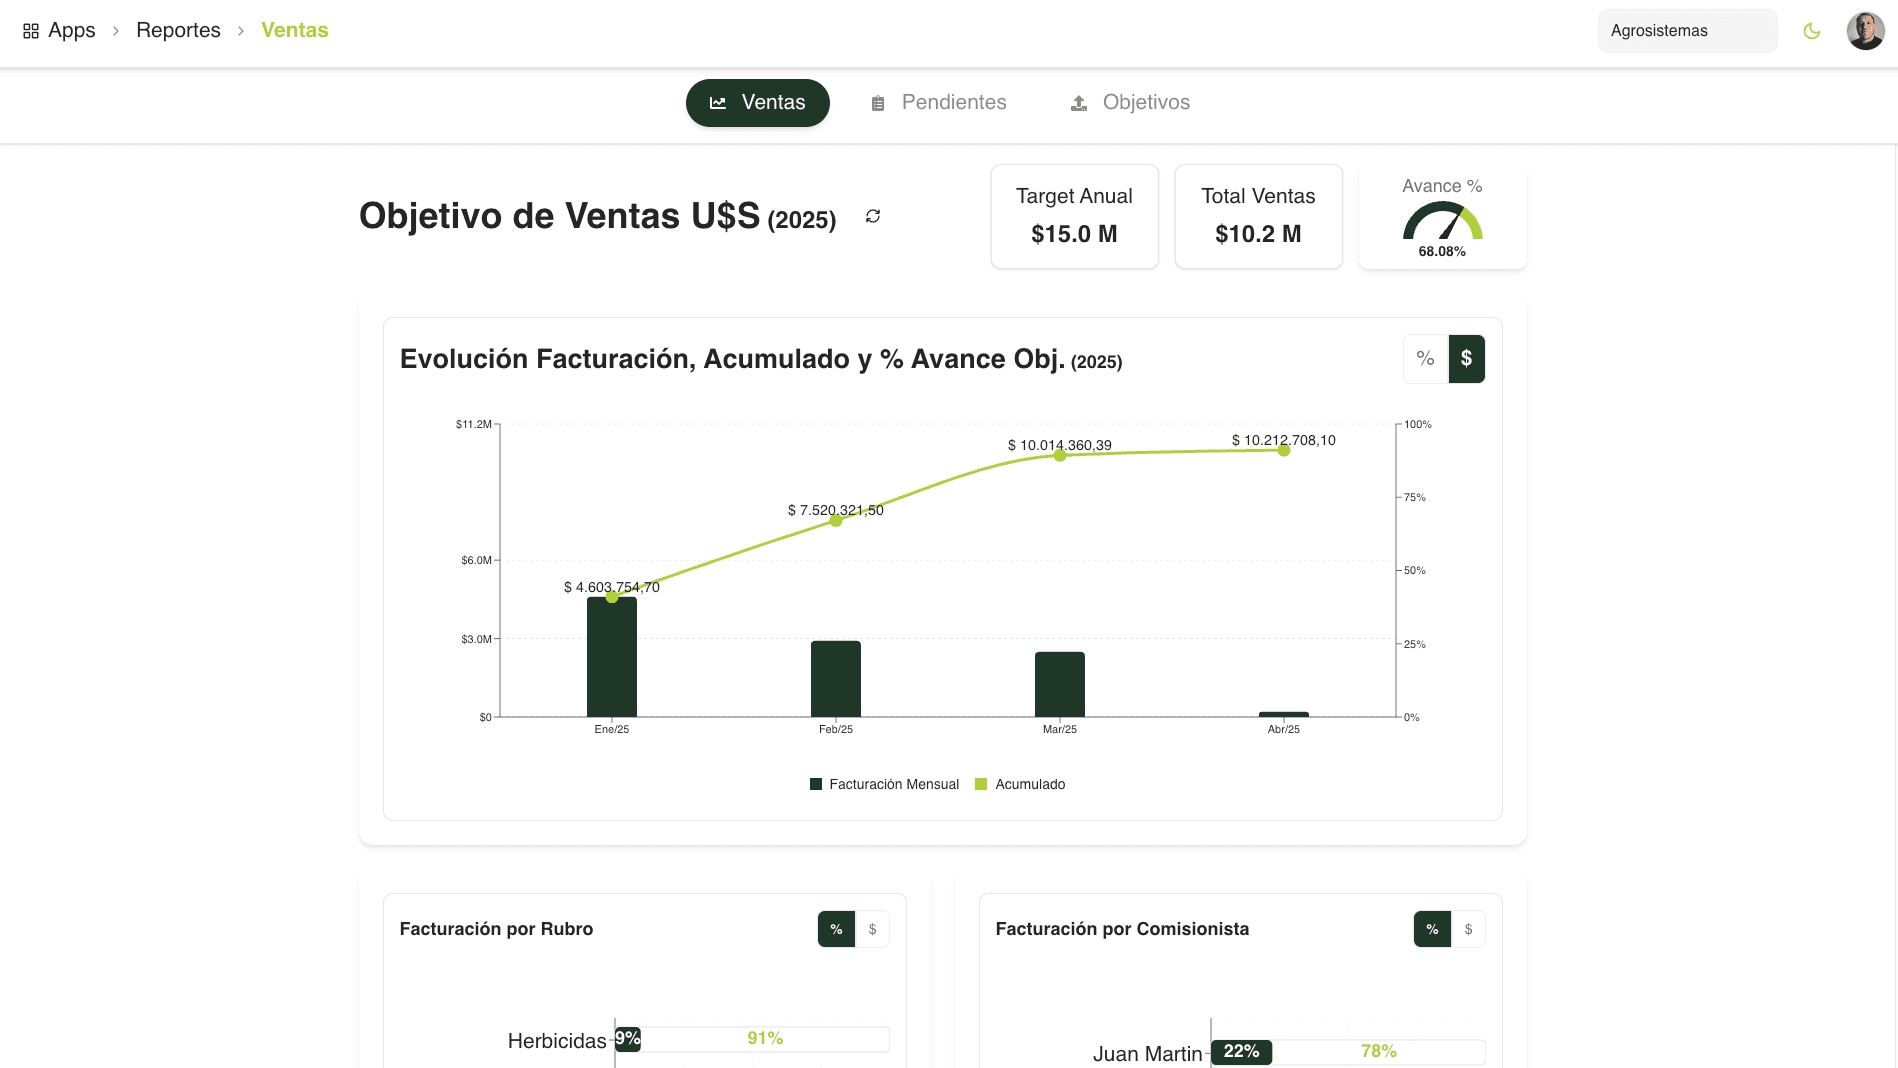Viewport: 1898px width, 1068px height.
Task: Switch Evolución chart to percent view
Action: pos(1426,358)
